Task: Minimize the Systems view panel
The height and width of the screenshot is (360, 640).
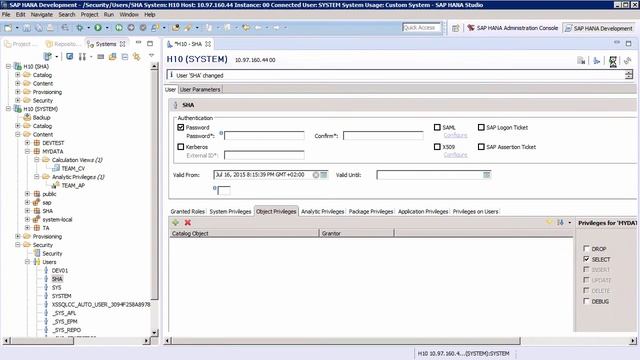Action: 138,43
